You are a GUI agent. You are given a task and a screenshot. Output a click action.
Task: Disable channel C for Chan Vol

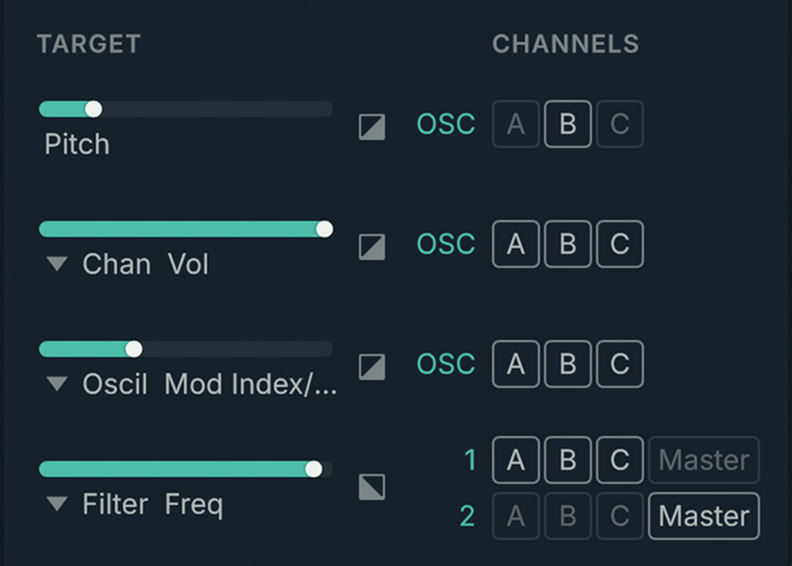pyautogui.click(x=620, y=244)
